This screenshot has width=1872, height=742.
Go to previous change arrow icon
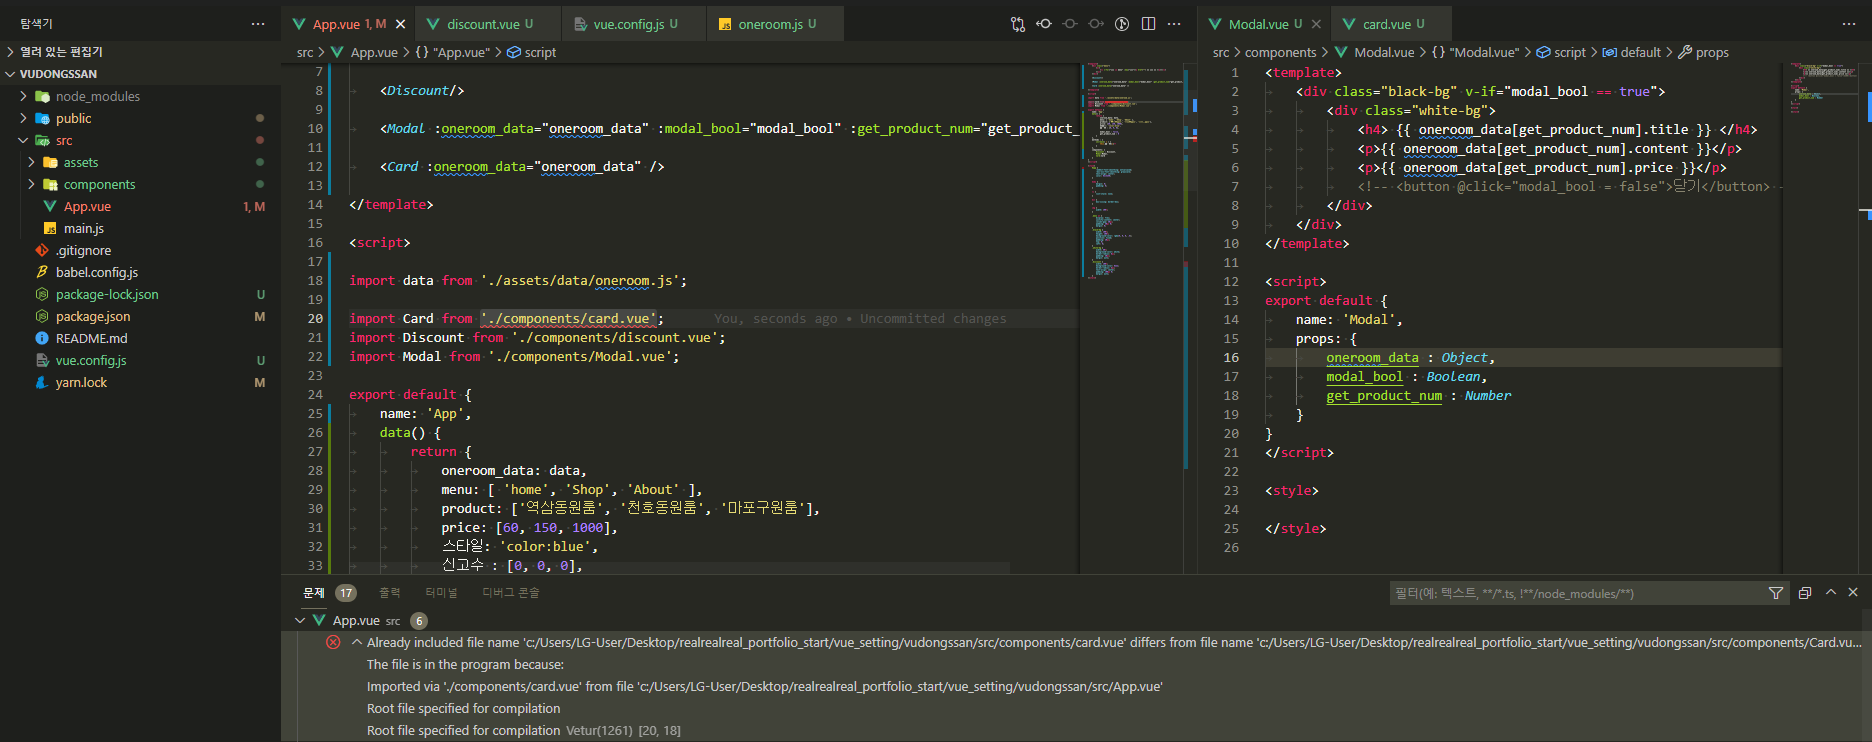[x=1044, y=24]
